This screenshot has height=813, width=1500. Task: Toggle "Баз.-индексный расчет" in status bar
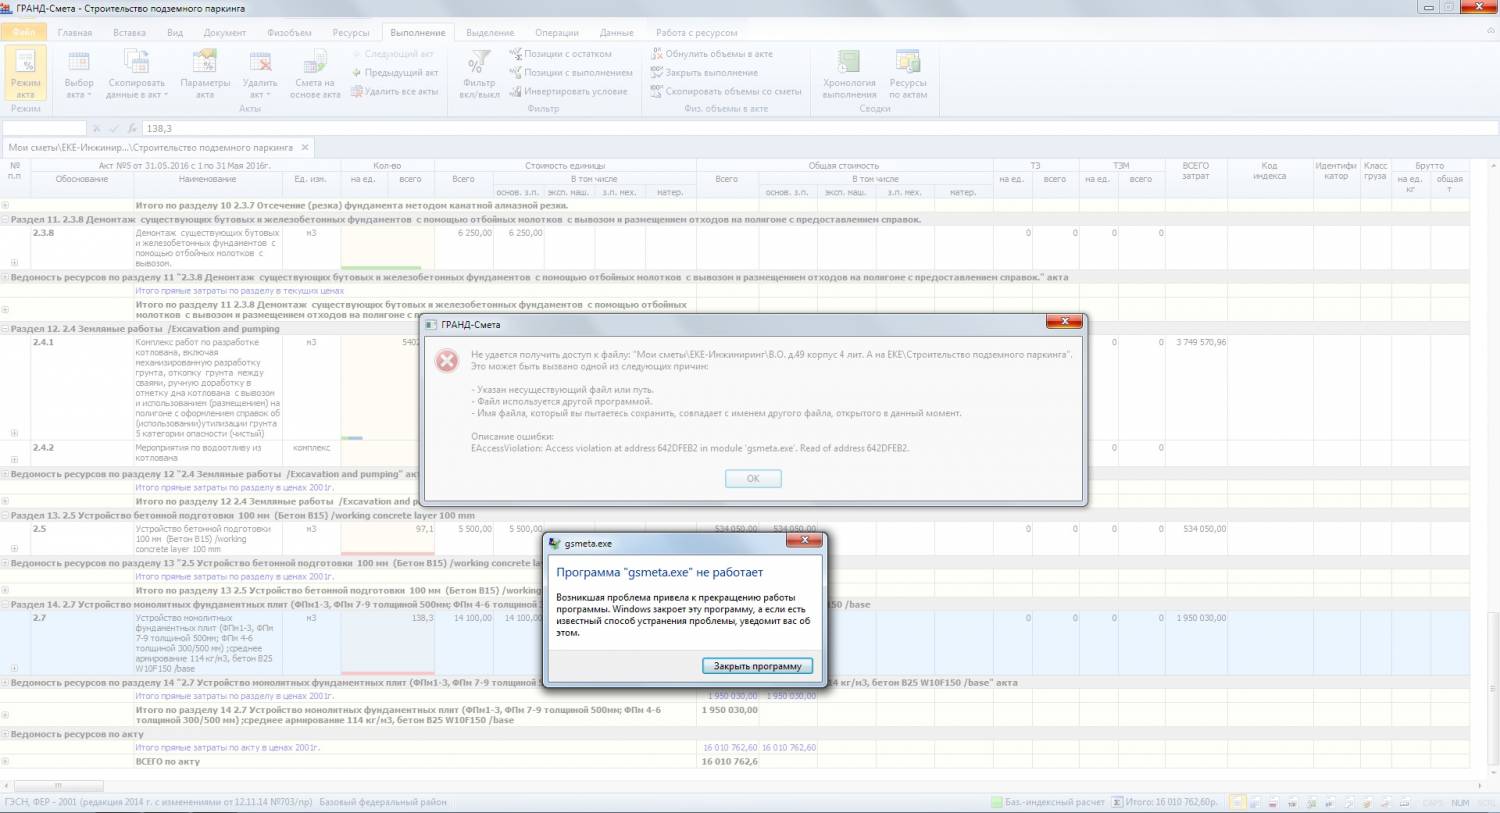[1049, 802]
